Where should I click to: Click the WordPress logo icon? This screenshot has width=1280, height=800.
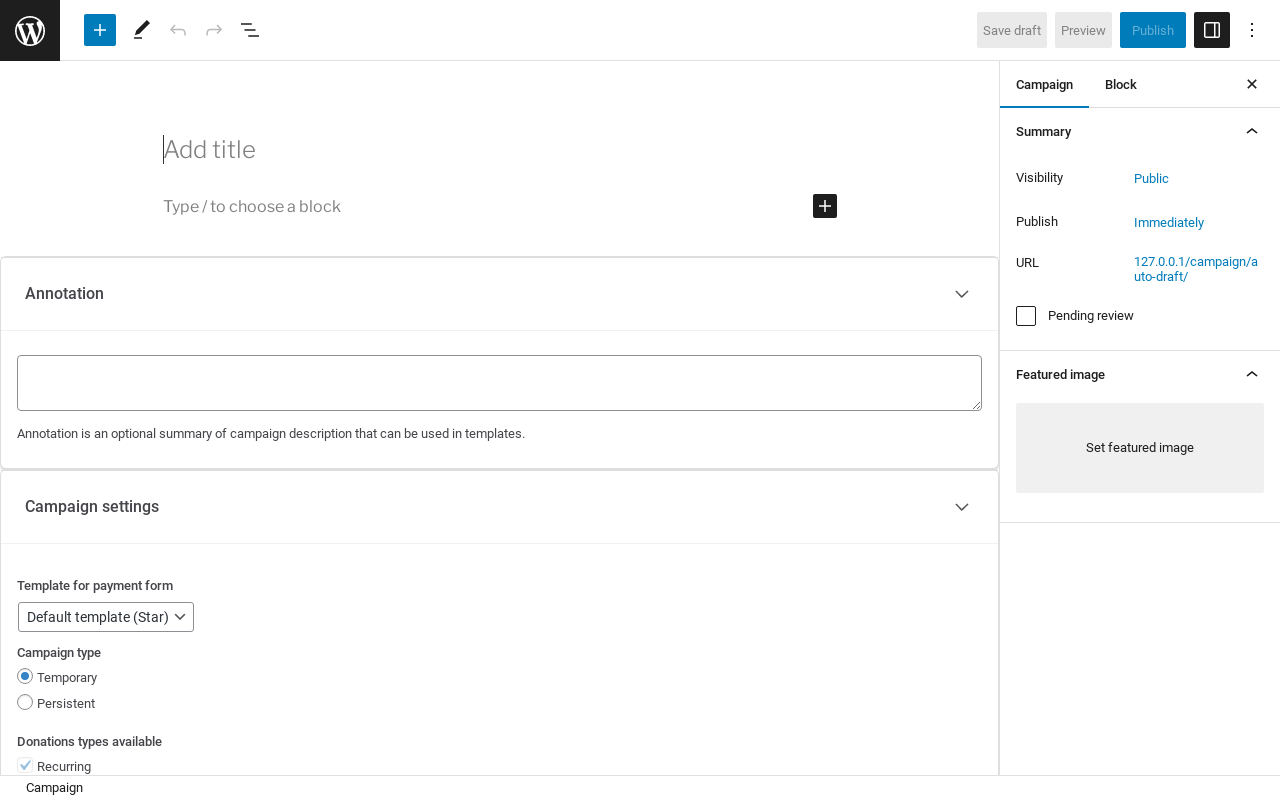(30, 30)
